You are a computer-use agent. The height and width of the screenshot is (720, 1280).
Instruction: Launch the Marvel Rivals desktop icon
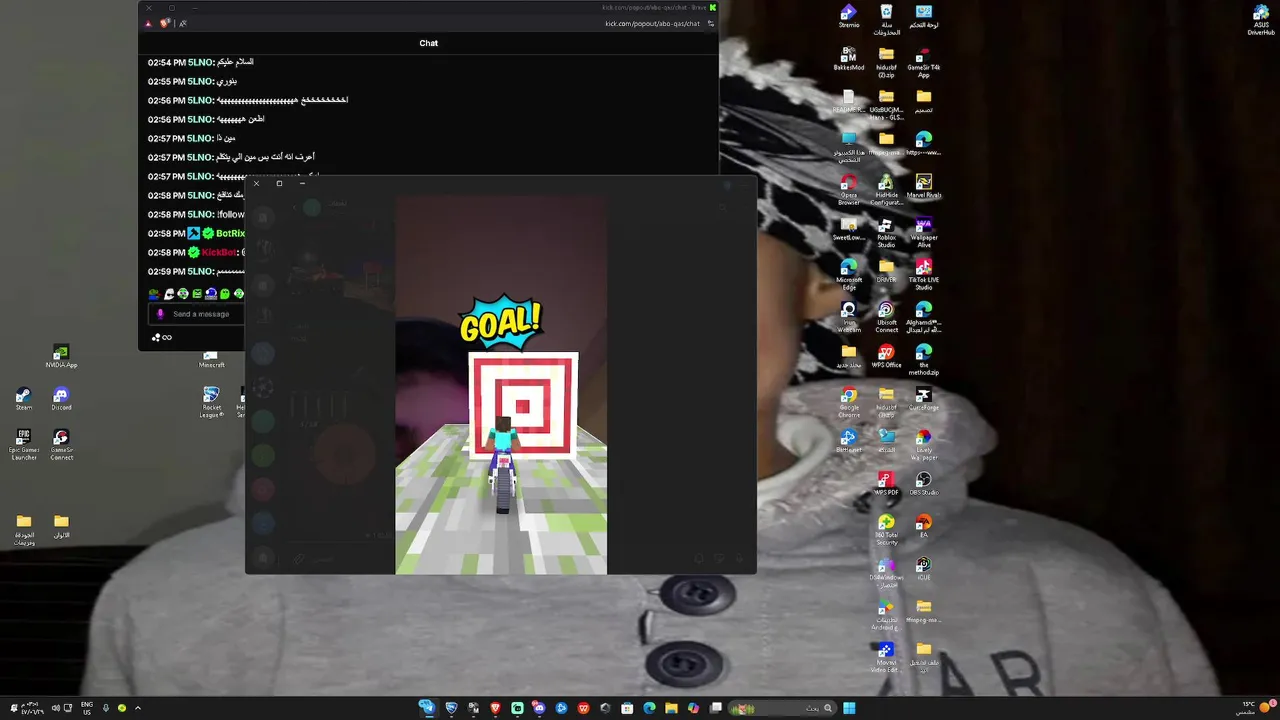pos(924,186)
